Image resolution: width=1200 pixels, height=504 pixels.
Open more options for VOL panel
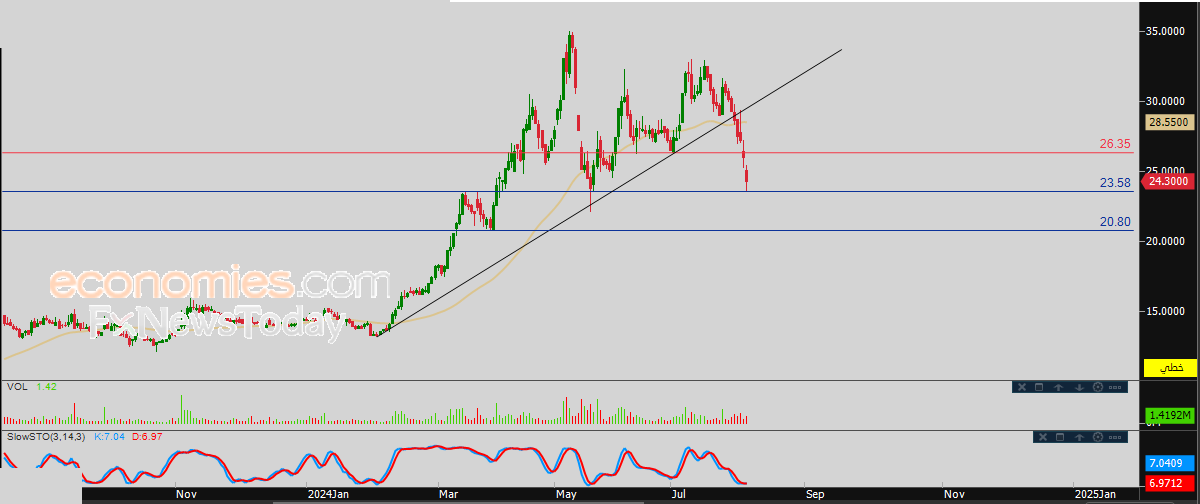pos(1115,387)
